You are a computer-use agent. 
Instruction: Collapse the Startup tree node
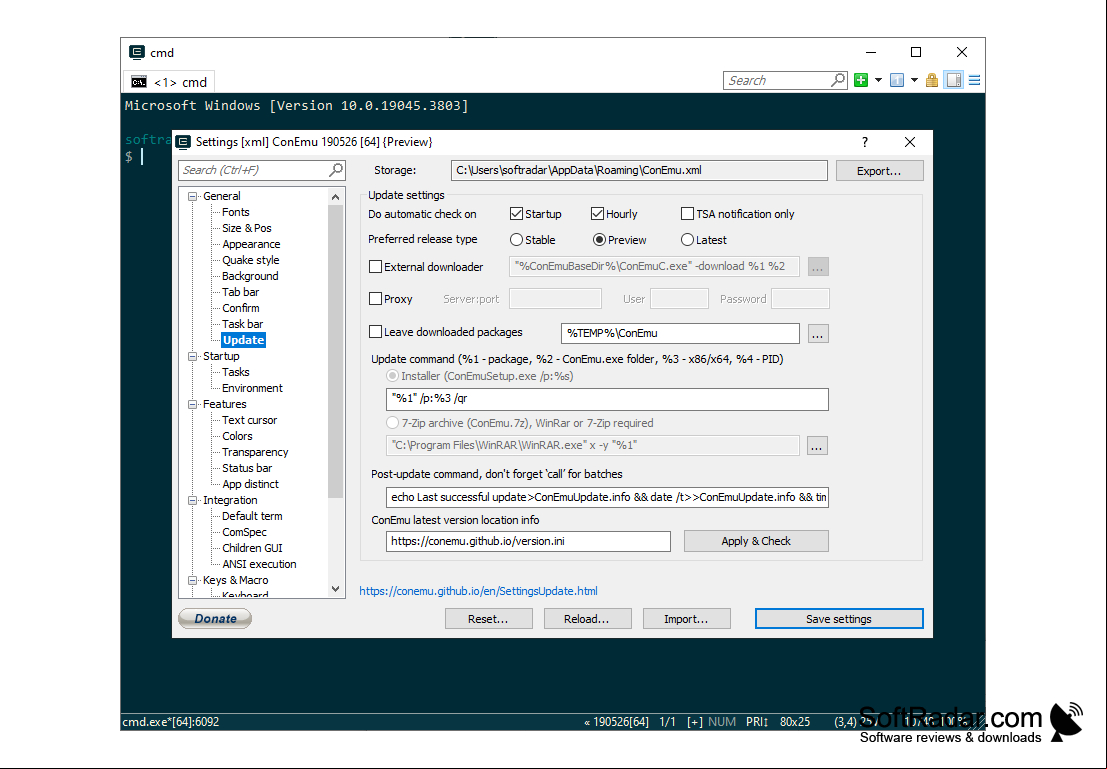(x=192, y=357)
